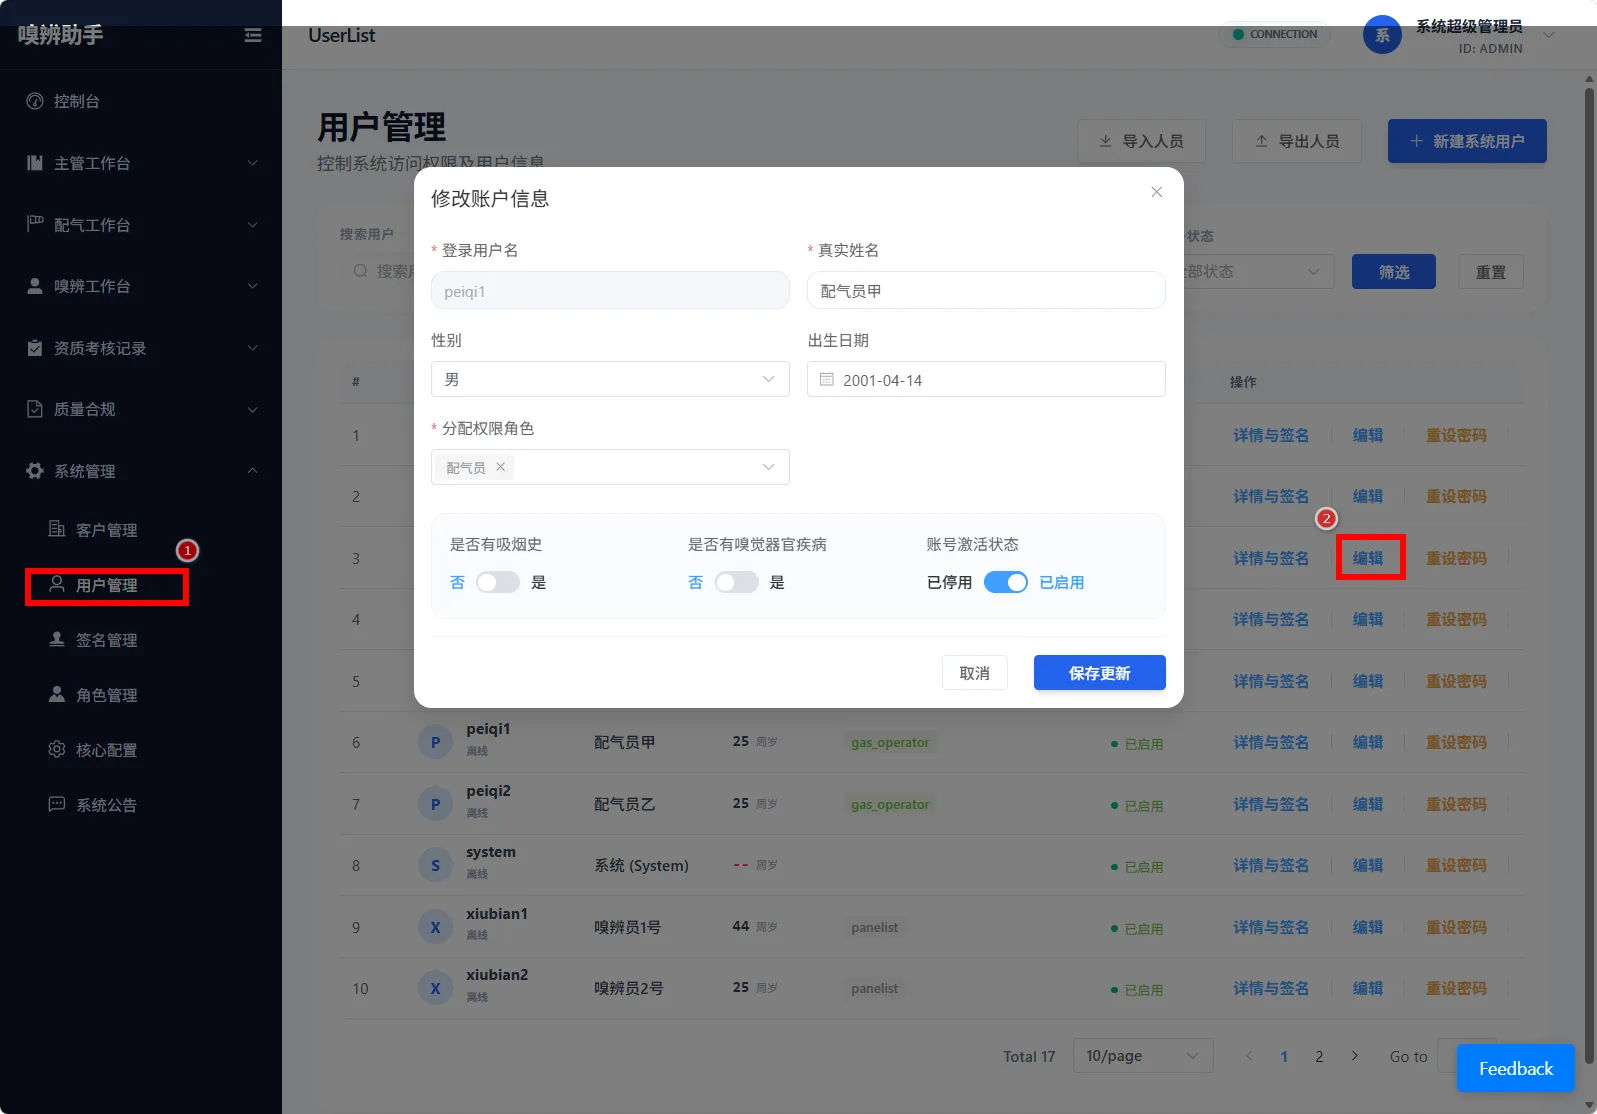
Task: Click the 出生日期 date field
Action: point(986,380)
